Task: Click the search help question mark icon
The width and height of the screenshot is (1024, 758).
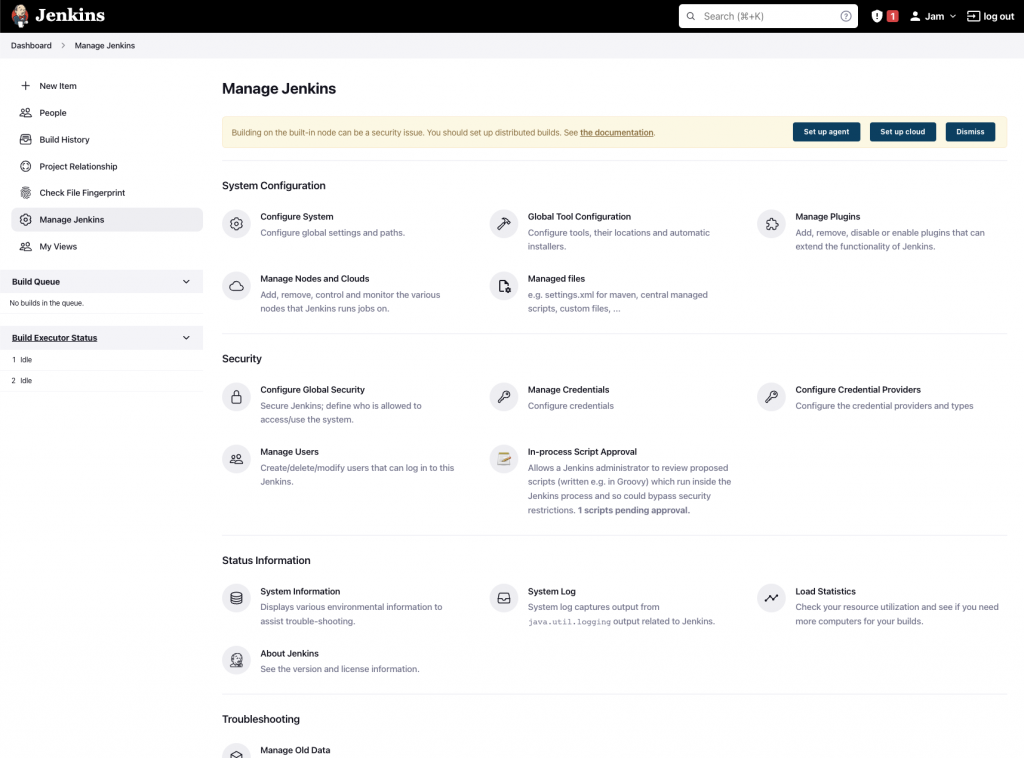Action: click(x=846, y=16)
